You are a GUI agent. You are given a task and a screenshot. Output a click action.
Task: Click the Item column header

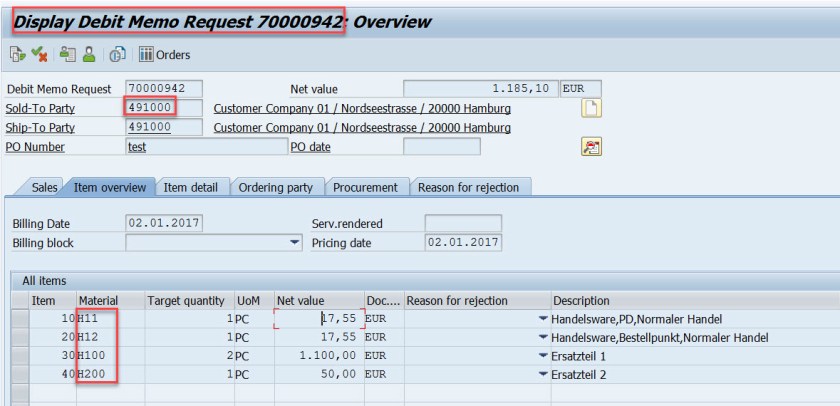click(53, 300)
